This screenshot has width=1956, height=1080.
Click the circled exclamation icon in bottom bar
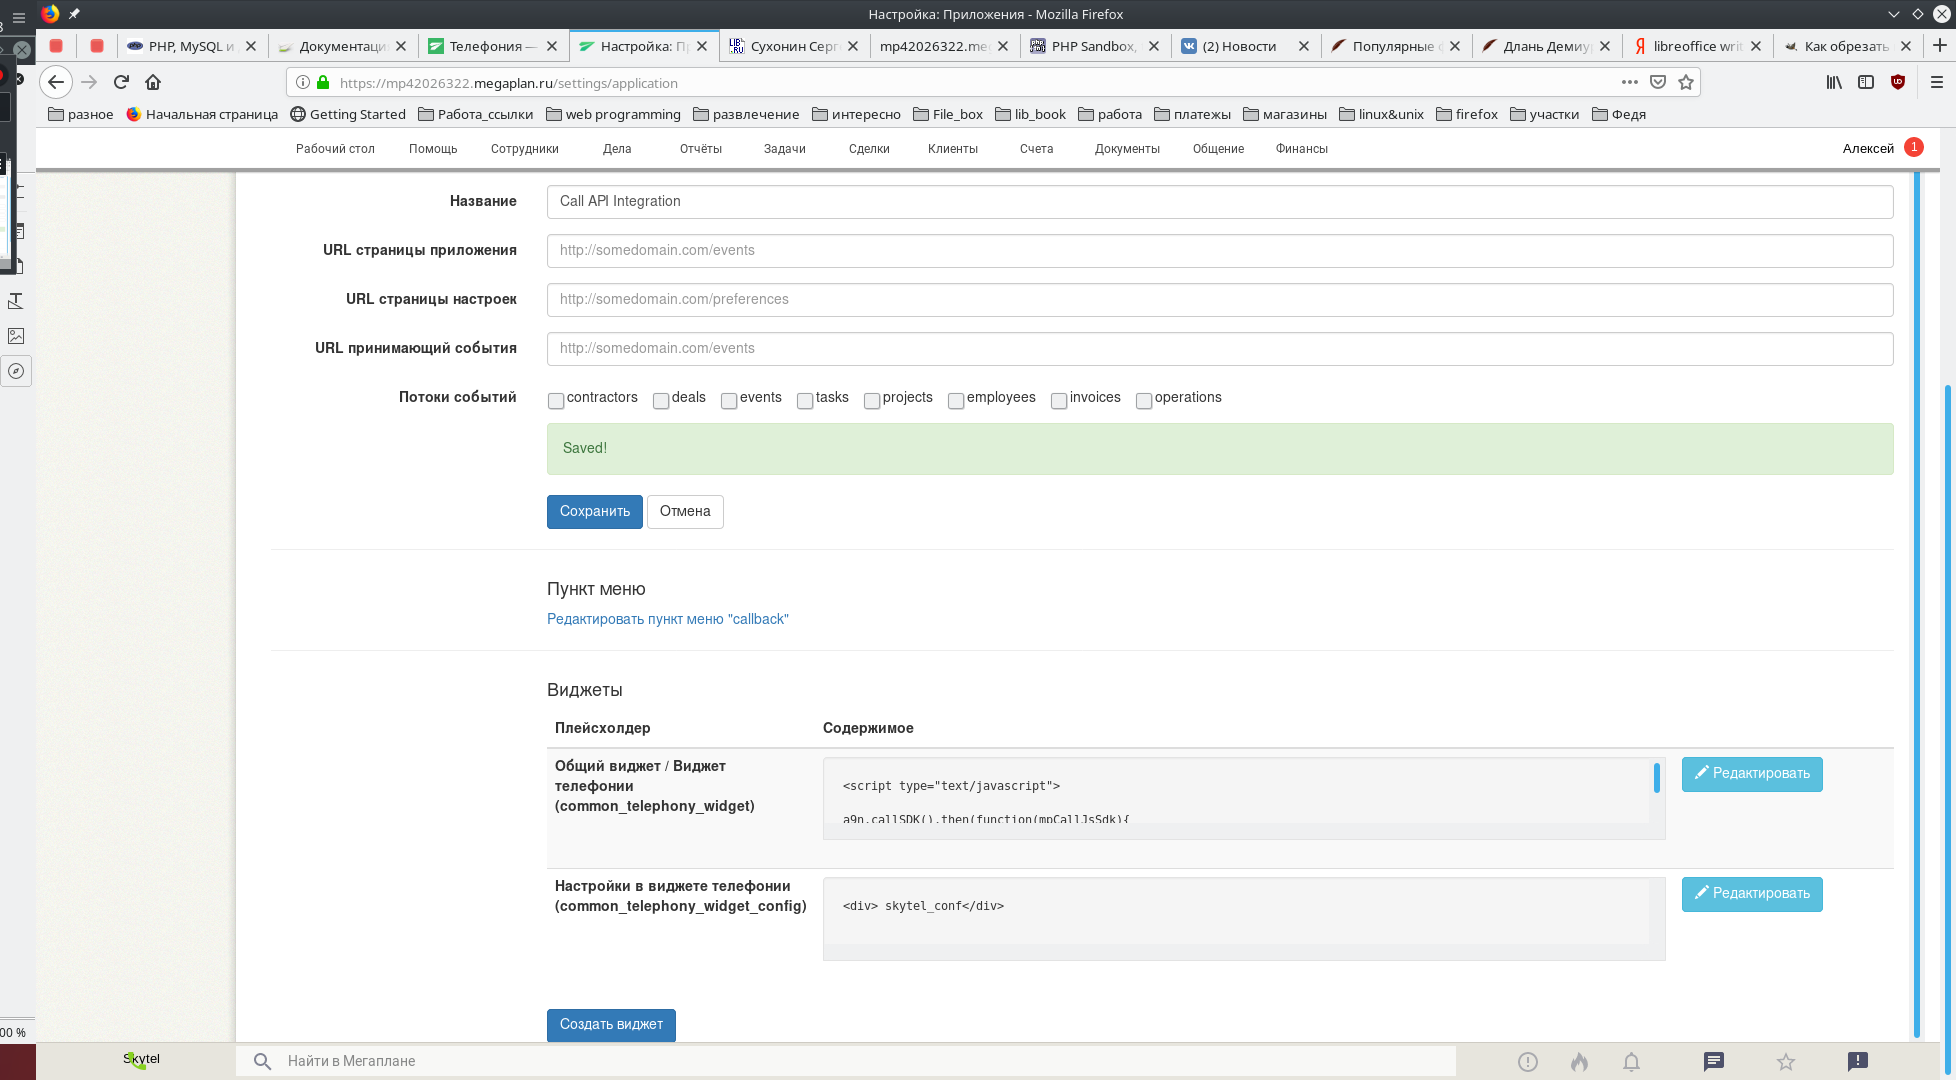pyautogui.click(x=1527, y=1062)
